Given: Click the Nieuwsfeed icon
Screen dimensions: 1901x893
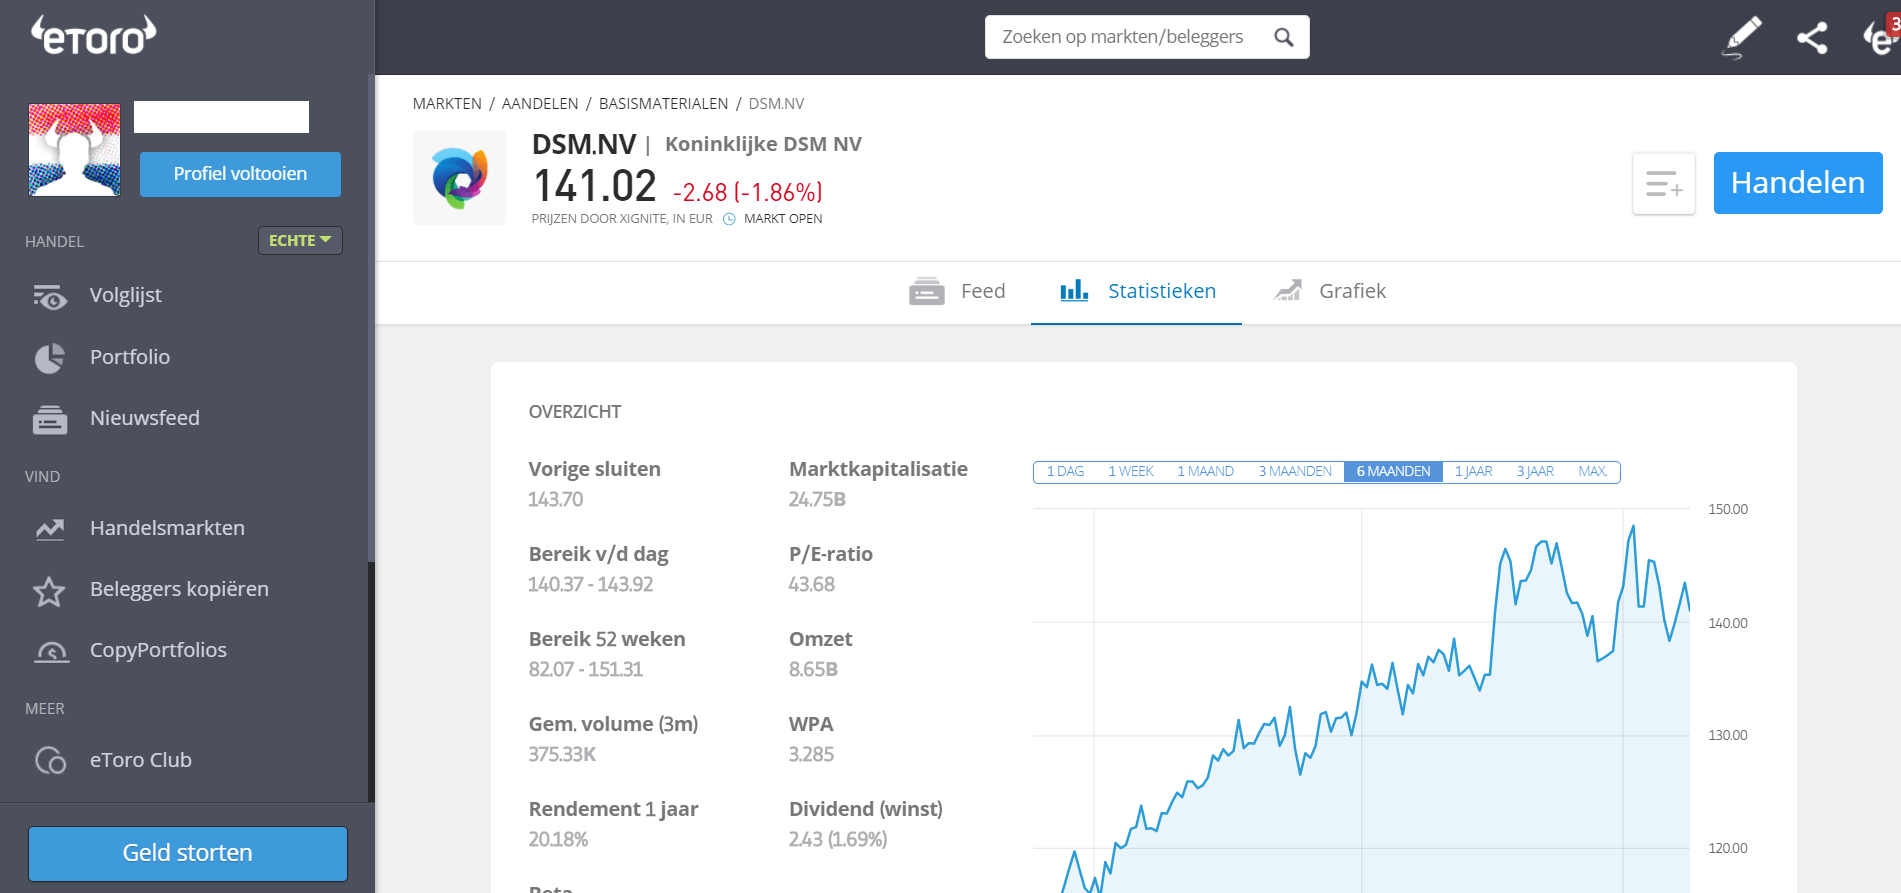Looking at the screenshot, I should pos(49,419).
